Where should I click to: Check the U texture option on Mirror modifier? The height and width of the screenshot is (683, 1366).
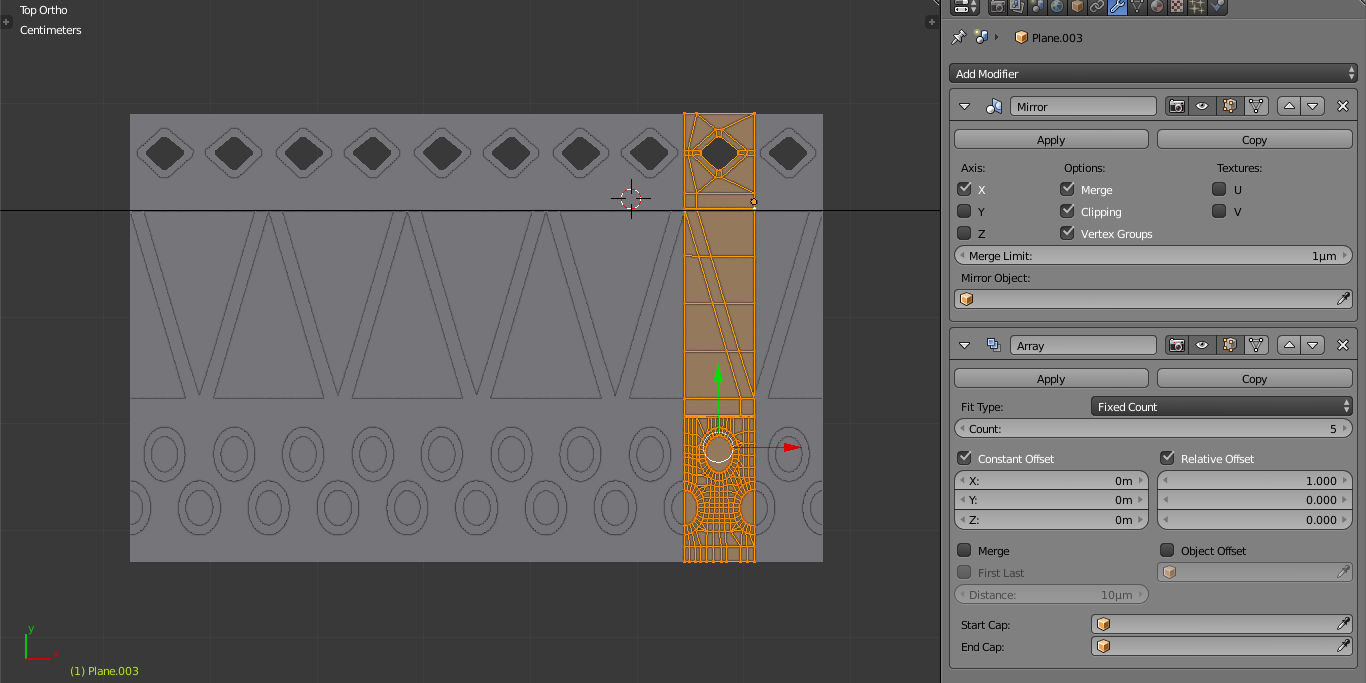(x=1220, y=189)
